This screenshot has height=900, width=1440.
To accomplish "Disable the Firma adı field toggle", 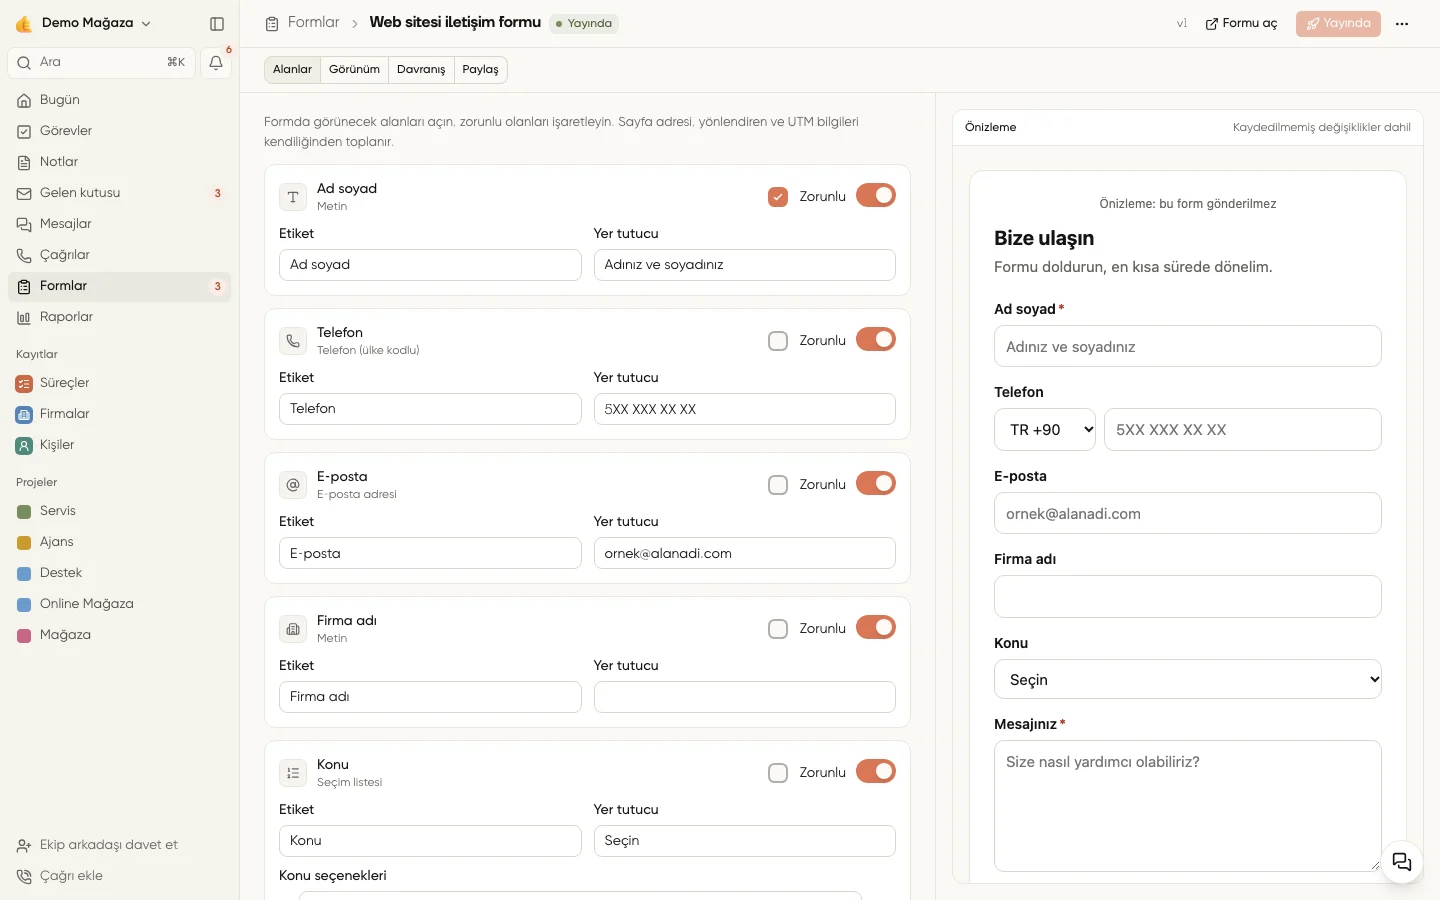I will 876,628.
